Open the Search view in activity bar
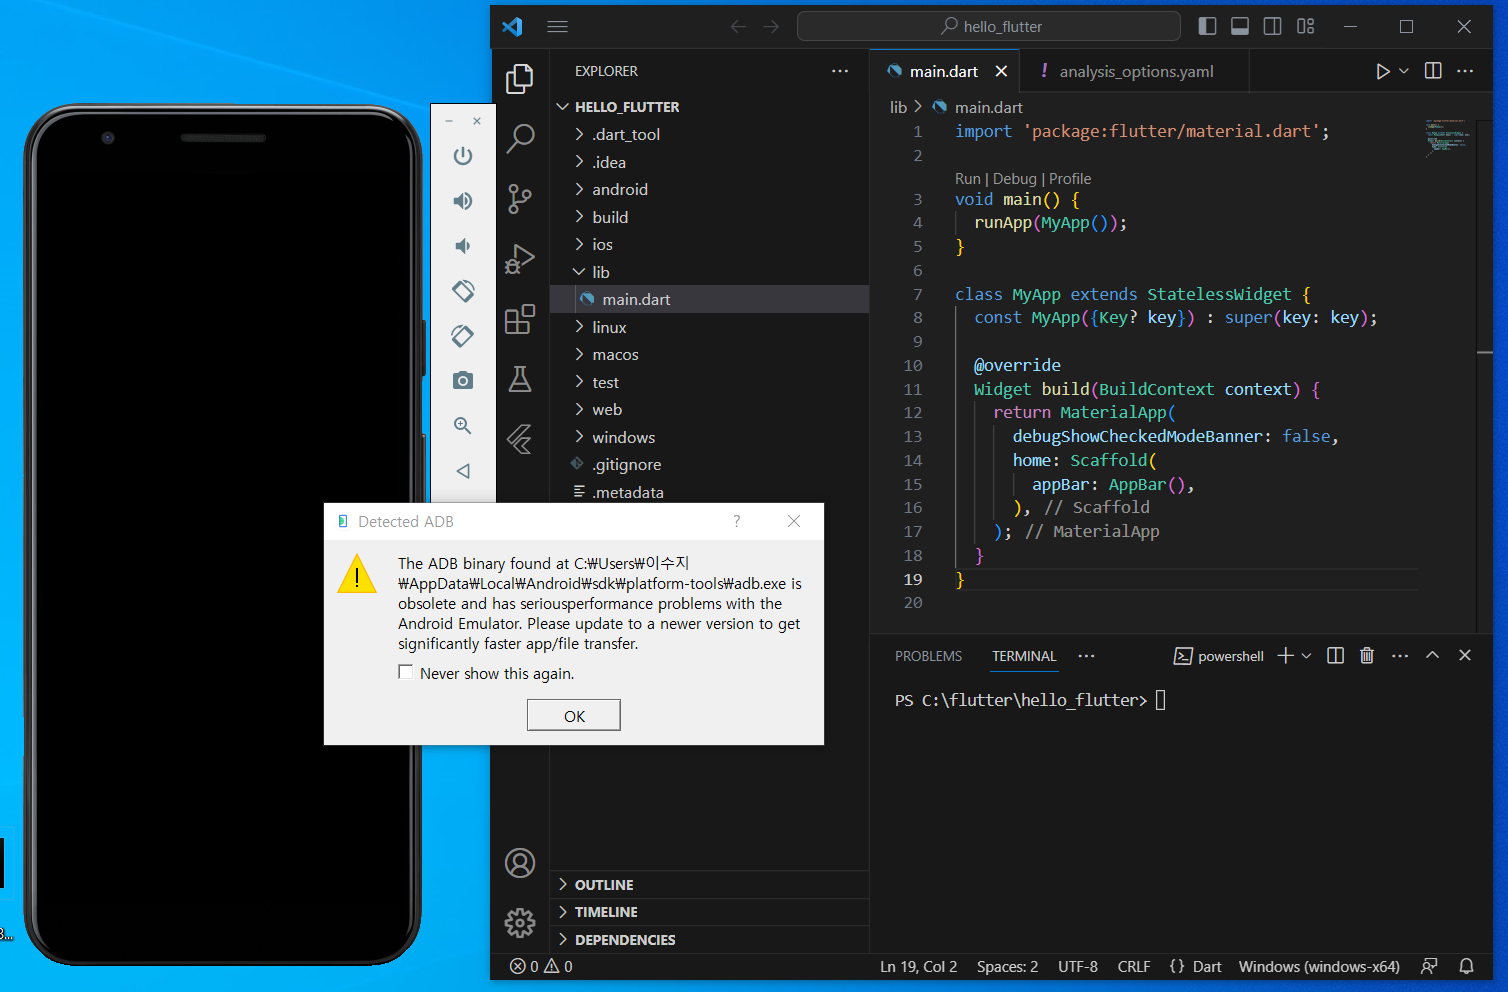The width and height of the screenshot is (1508, 992). 520,138
